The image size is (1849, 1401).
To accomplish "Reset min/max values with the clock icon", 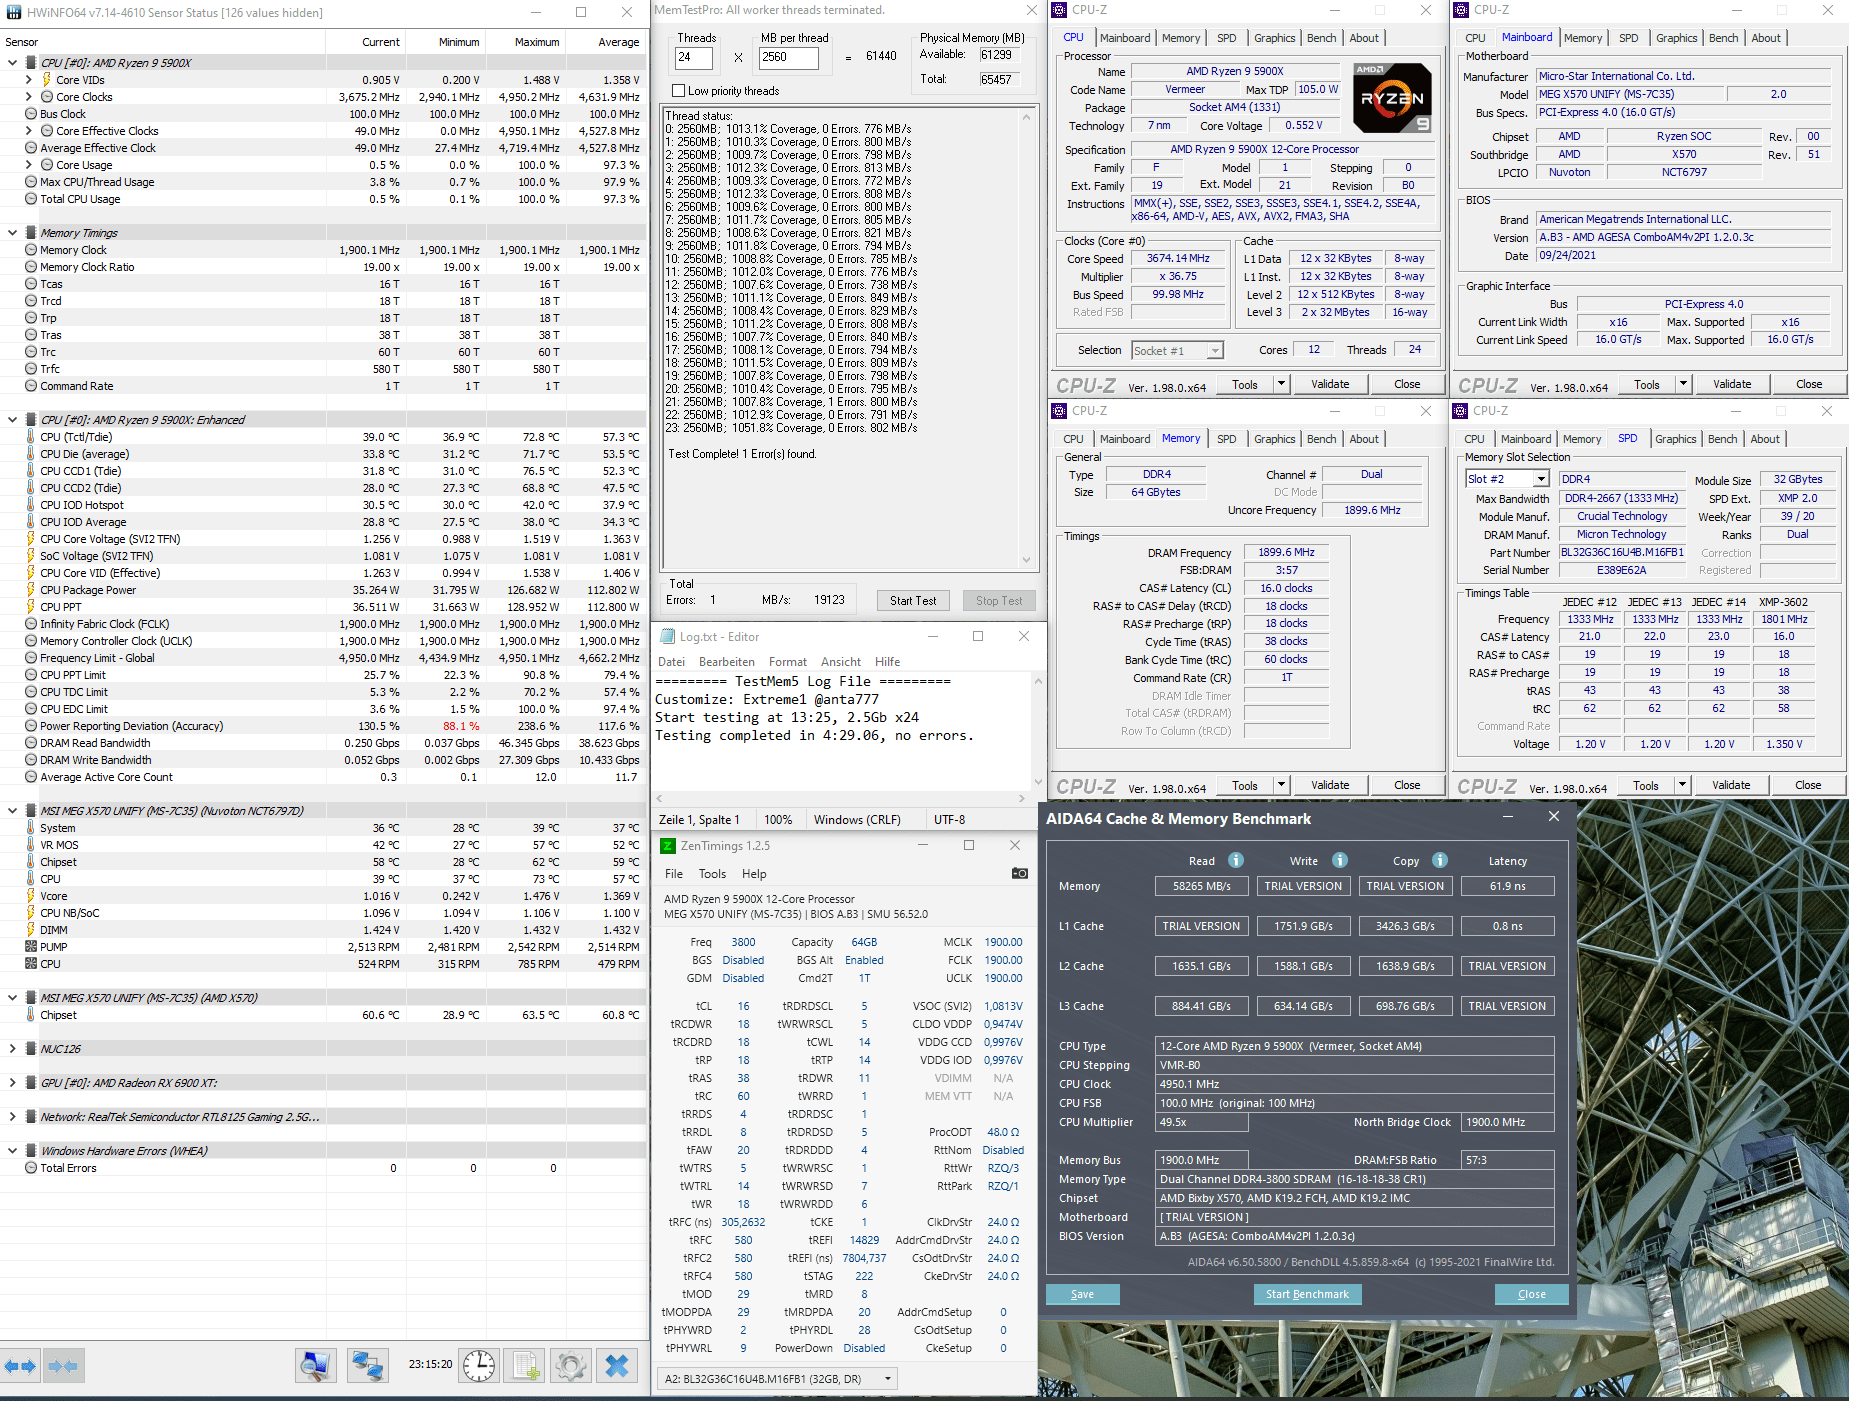I will pos(478,1365).
